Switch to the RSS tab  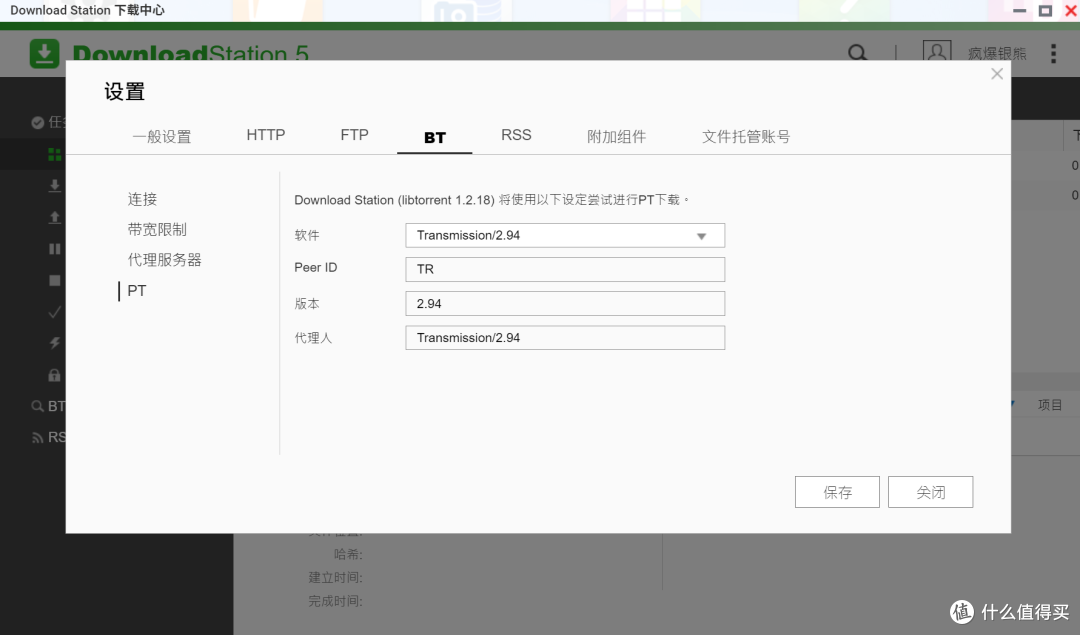click(516, 135)
